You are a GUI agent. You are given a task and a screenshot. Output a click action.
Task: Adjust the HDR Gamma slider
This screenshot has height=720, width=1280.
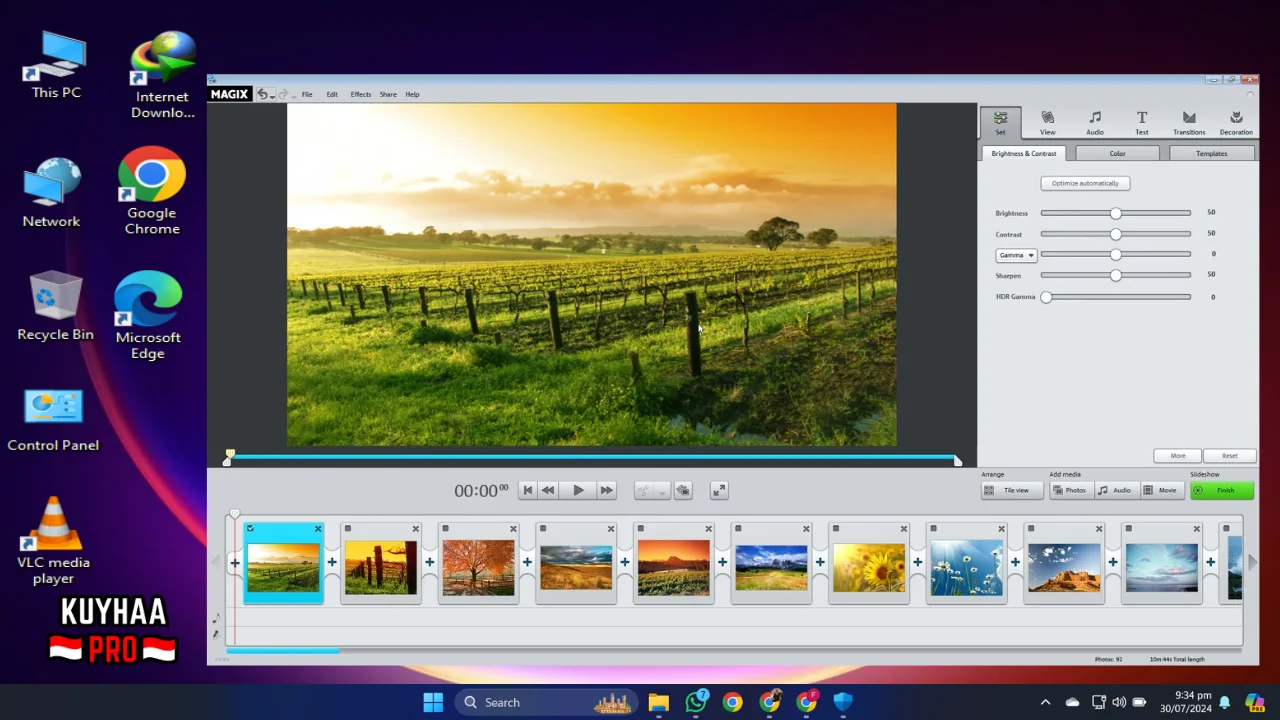[1116, 297]
